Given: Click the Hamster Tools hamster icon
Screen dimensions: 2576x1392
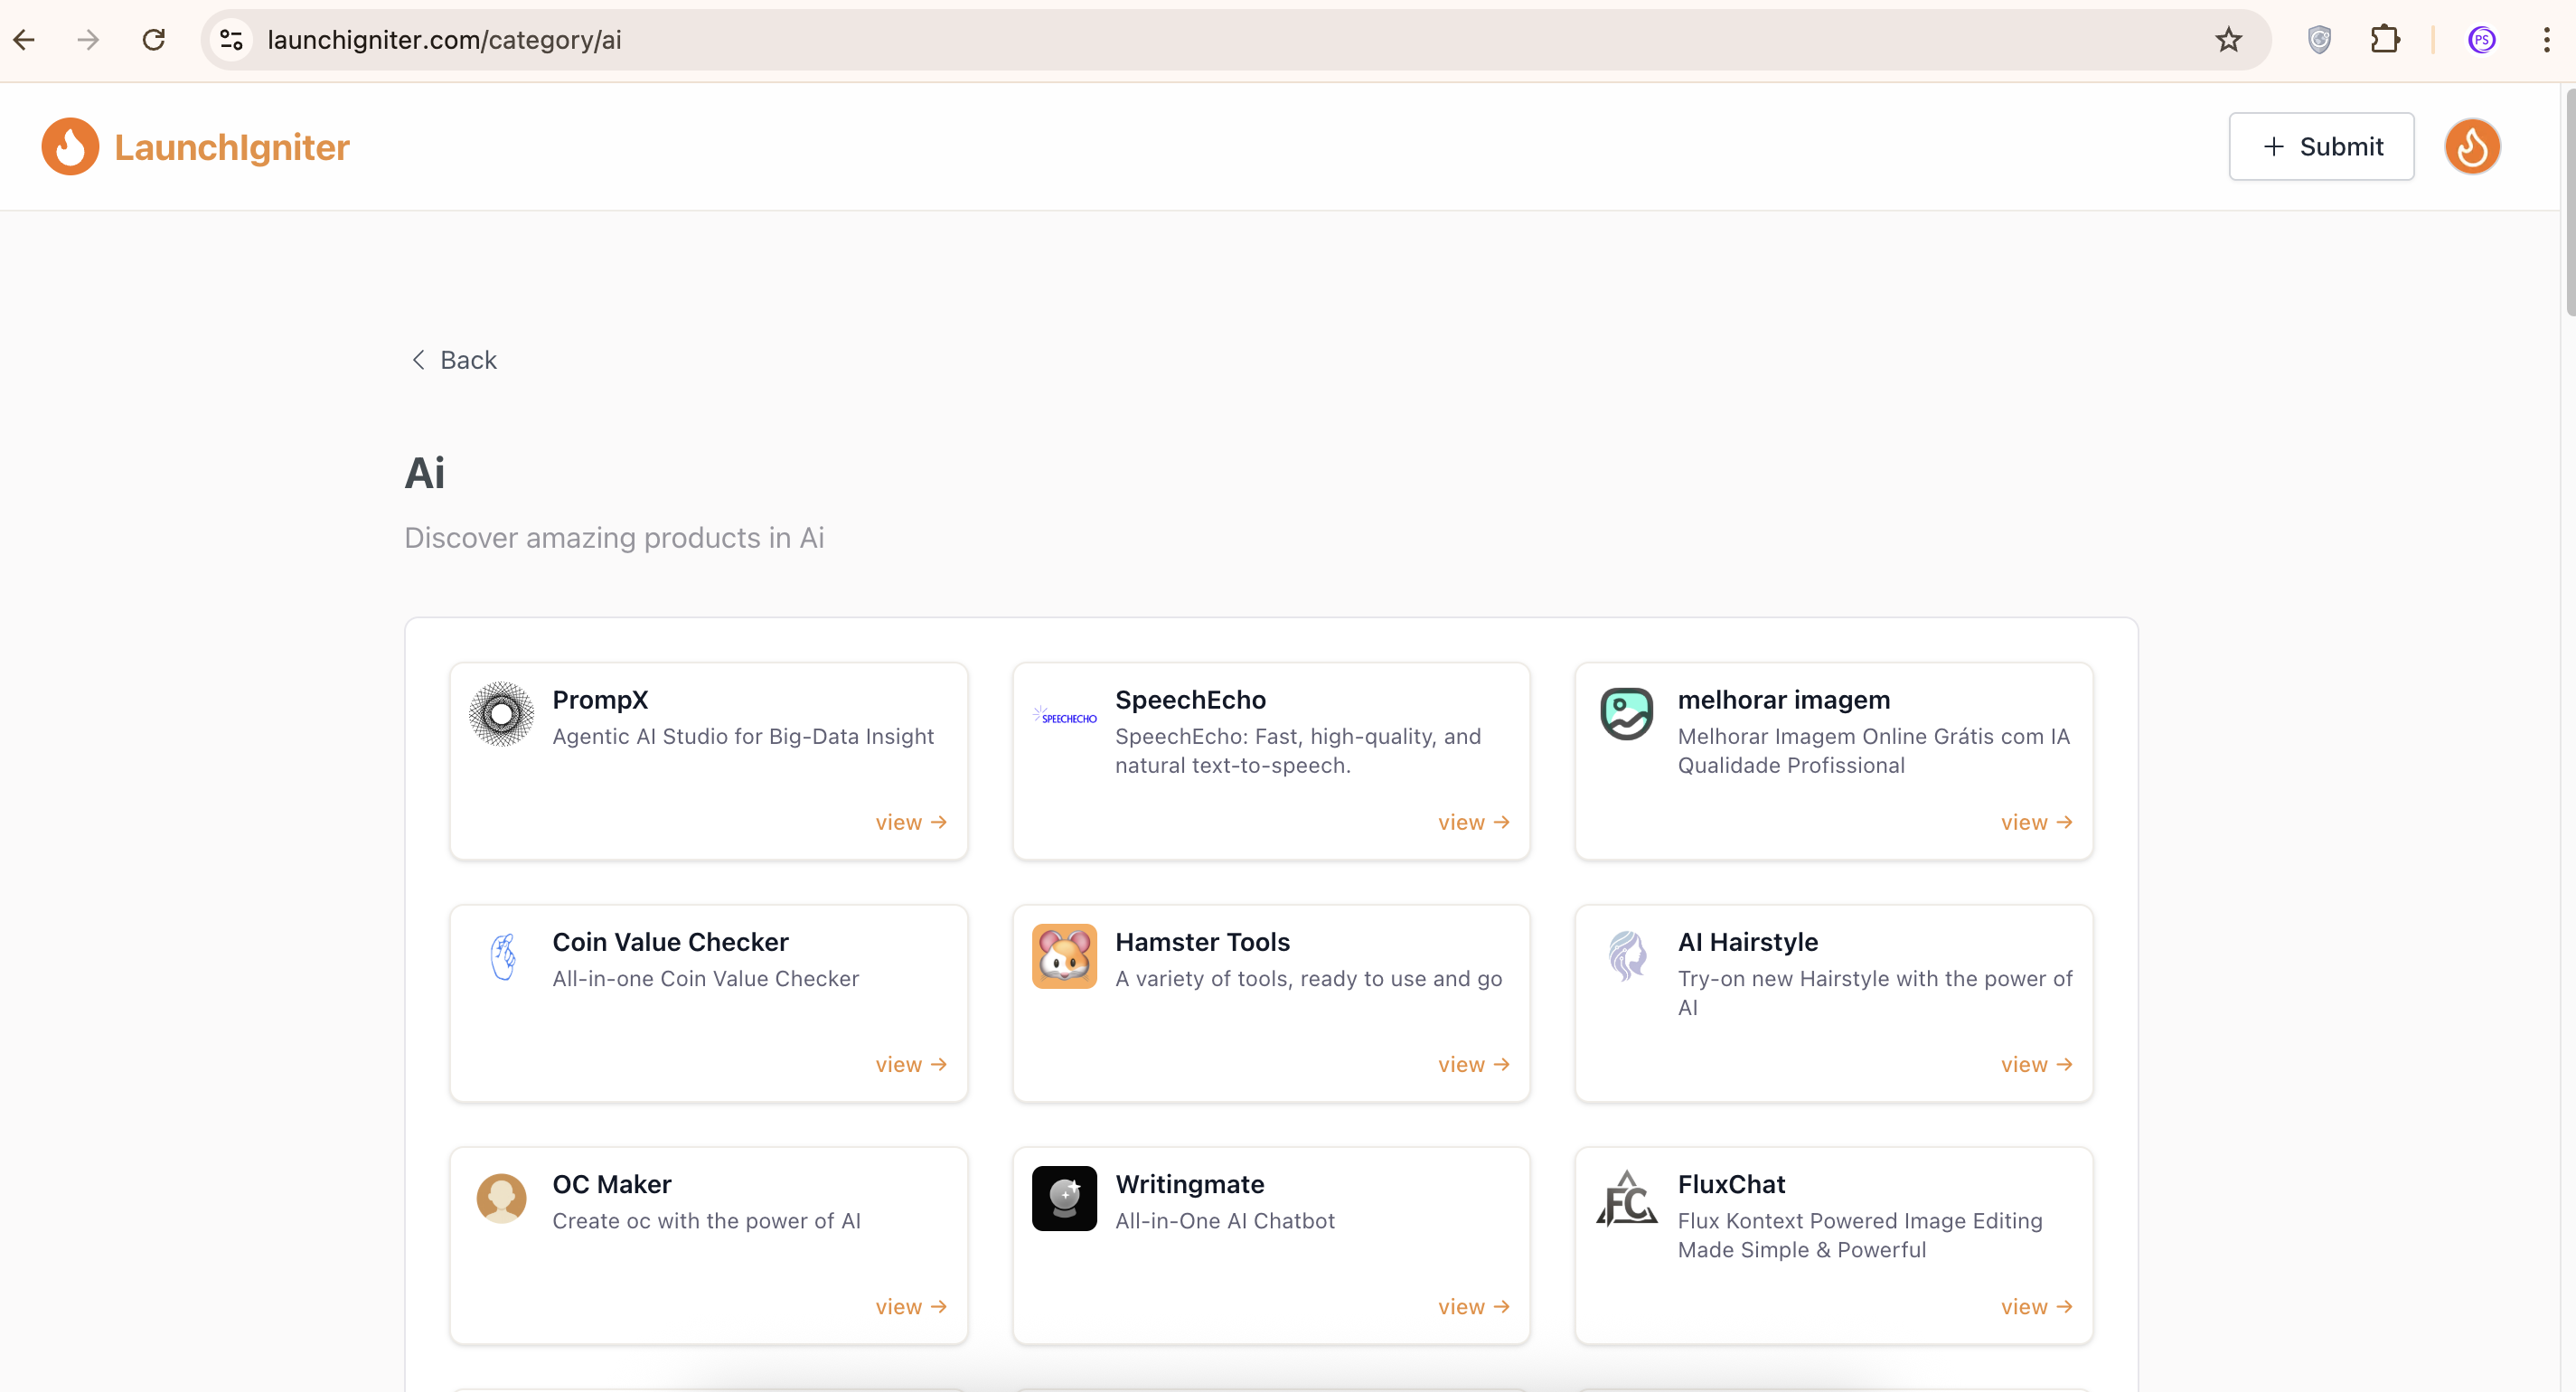Looking at the screenshot, I should [1064, 956].
